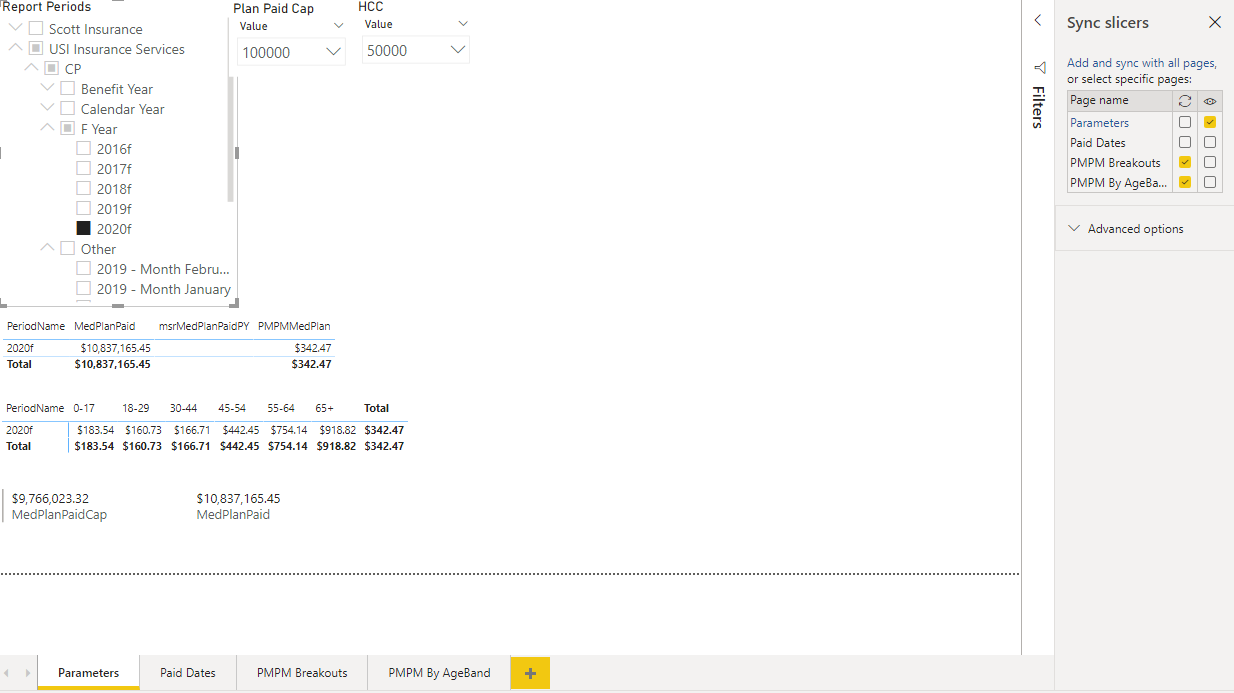Image resolution: width=1234 pixels, height=693 pixels.
Task: Click the Report Periods slicer title
Action: pos(46,7)
